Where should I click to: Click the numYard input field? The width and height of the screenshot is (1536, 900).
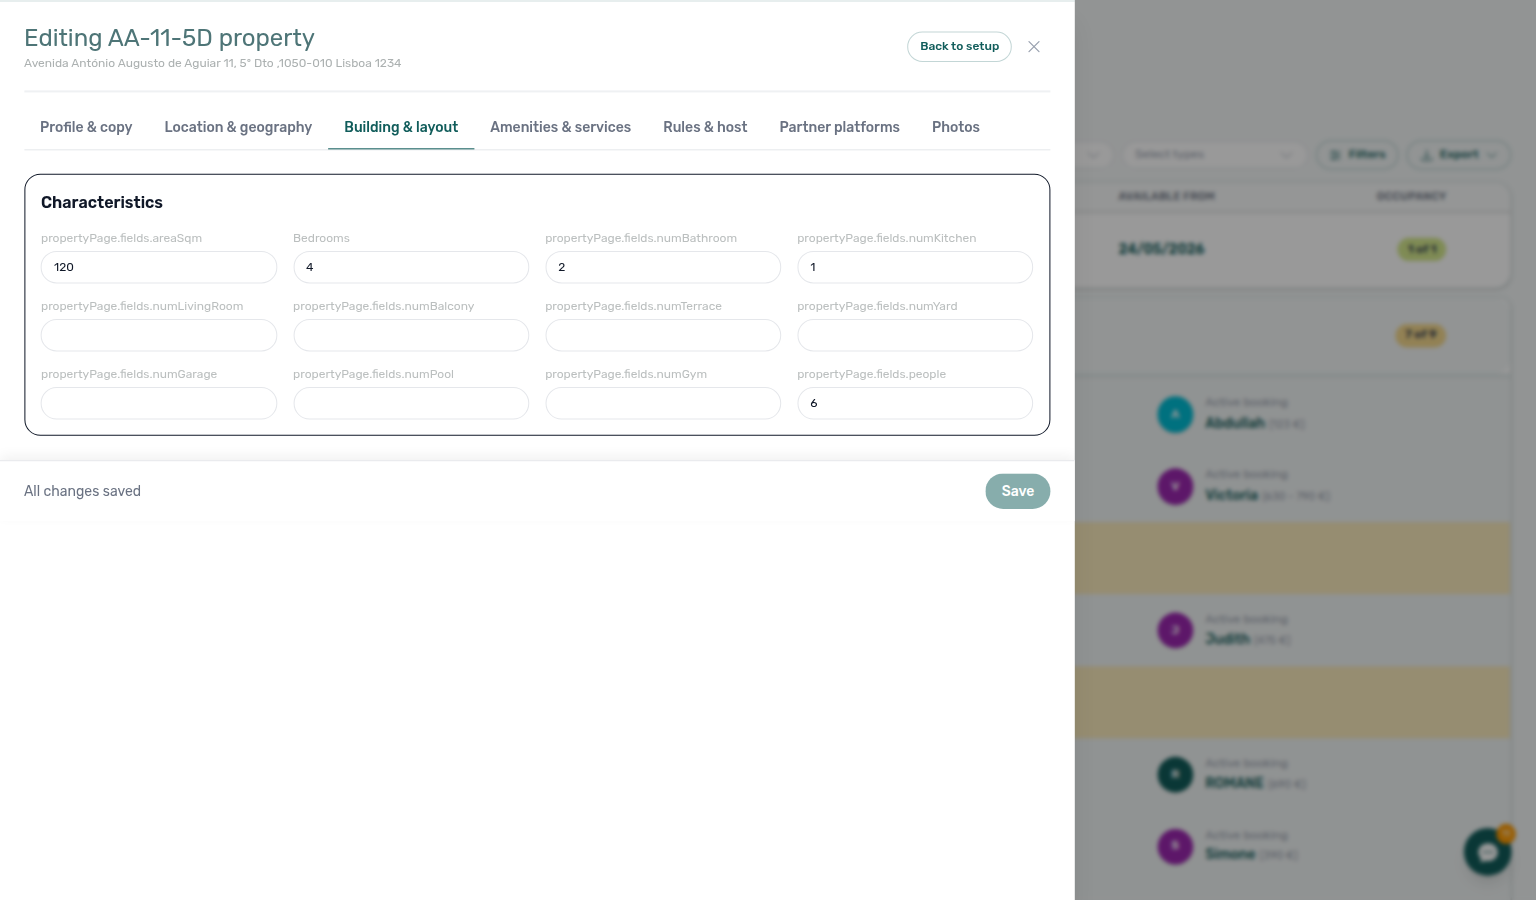point(915,335)
